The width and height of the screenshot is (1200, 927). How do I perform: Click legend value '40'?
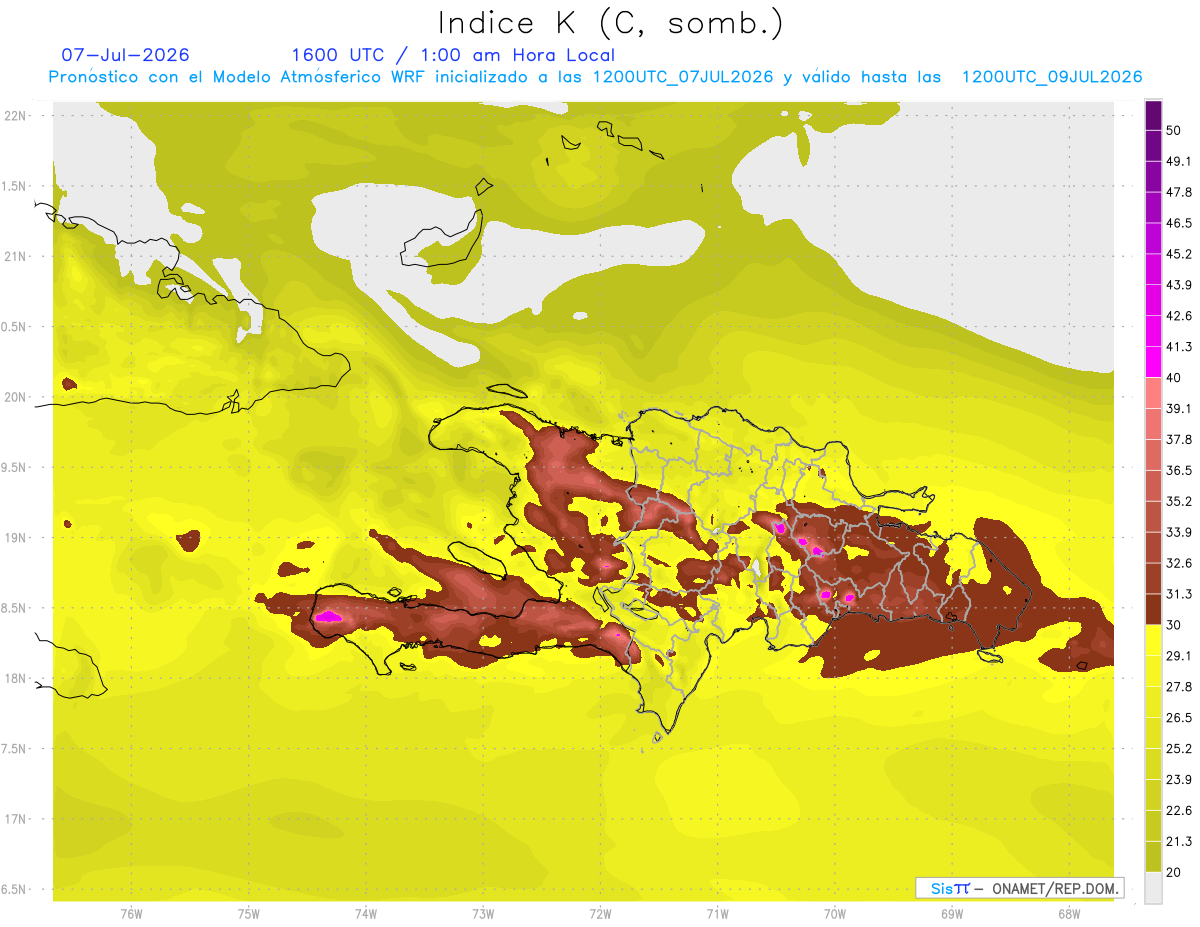pos(1175,378)
